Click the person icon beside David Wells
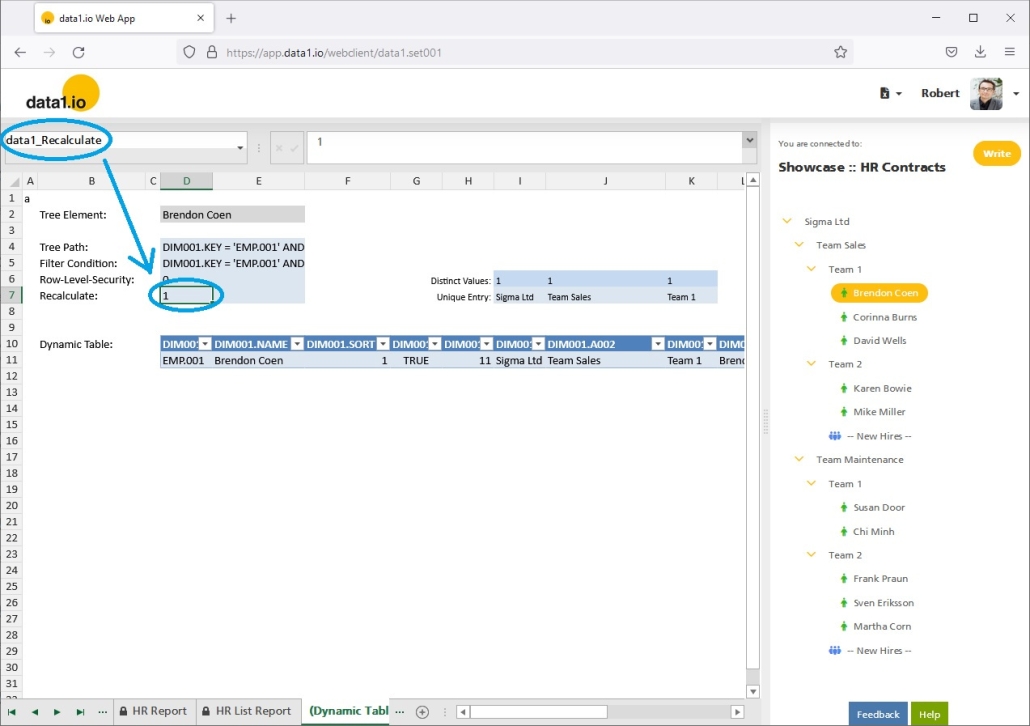Screen dimensions: 1030x726 [x=843, y=340]
